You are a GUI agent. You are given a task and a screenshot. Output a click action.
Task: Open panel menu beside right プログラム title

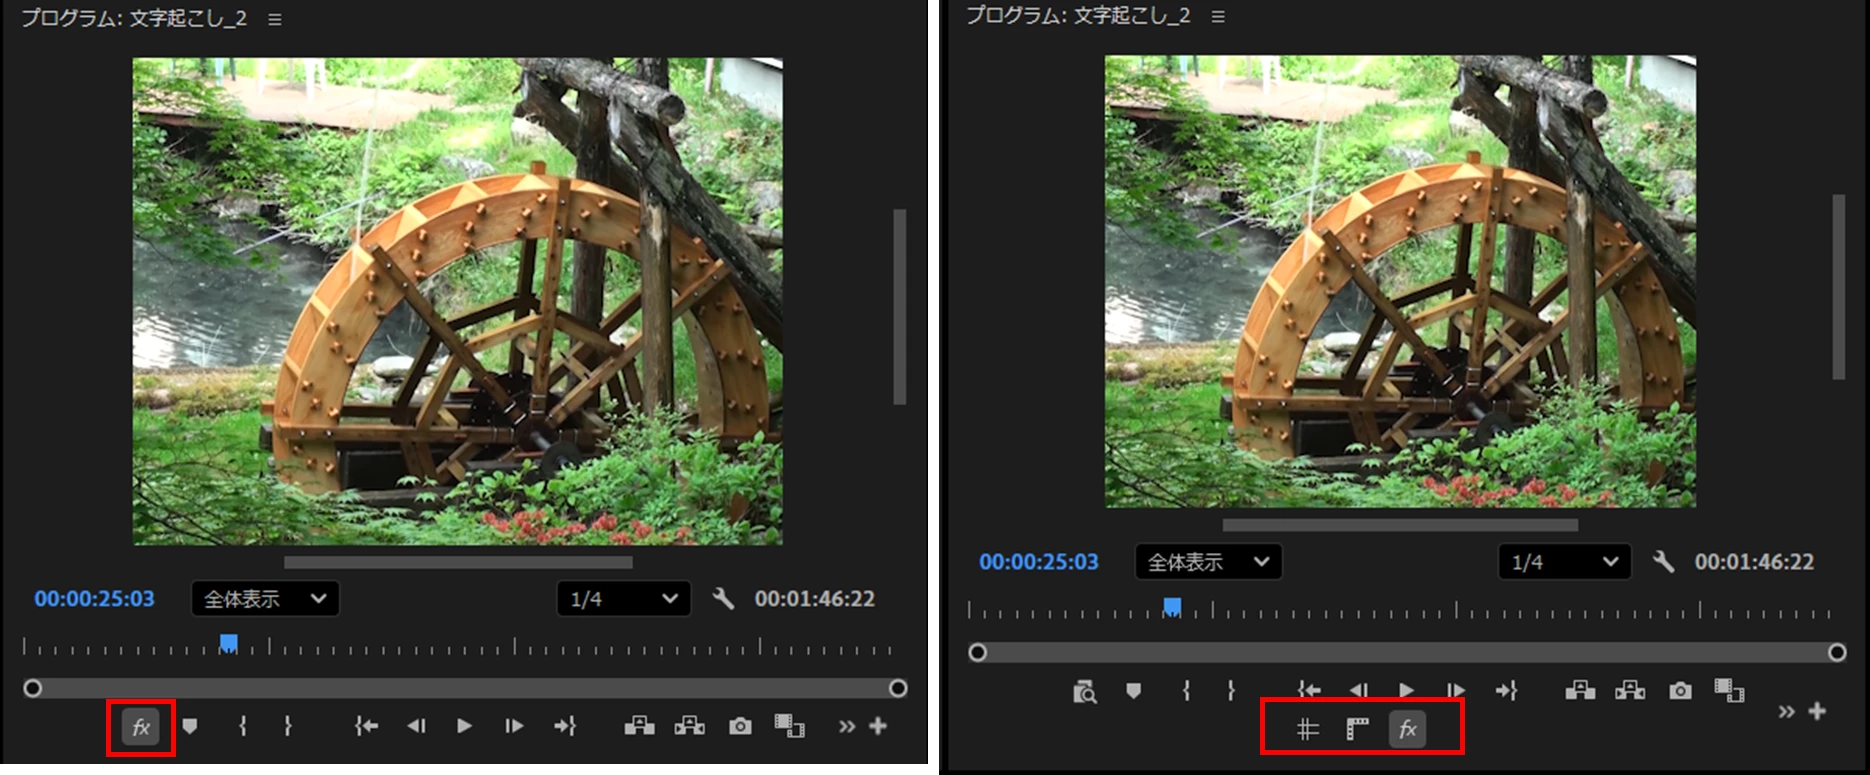(x=1218, y=17)
